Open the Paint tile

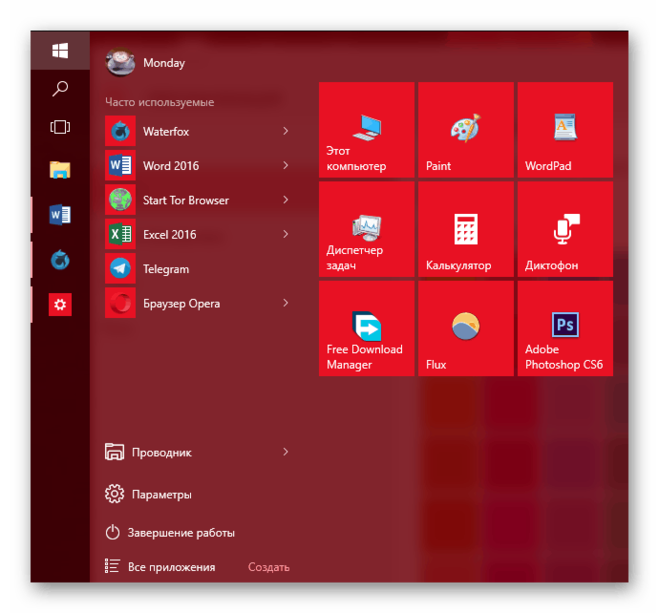point(466,130)
